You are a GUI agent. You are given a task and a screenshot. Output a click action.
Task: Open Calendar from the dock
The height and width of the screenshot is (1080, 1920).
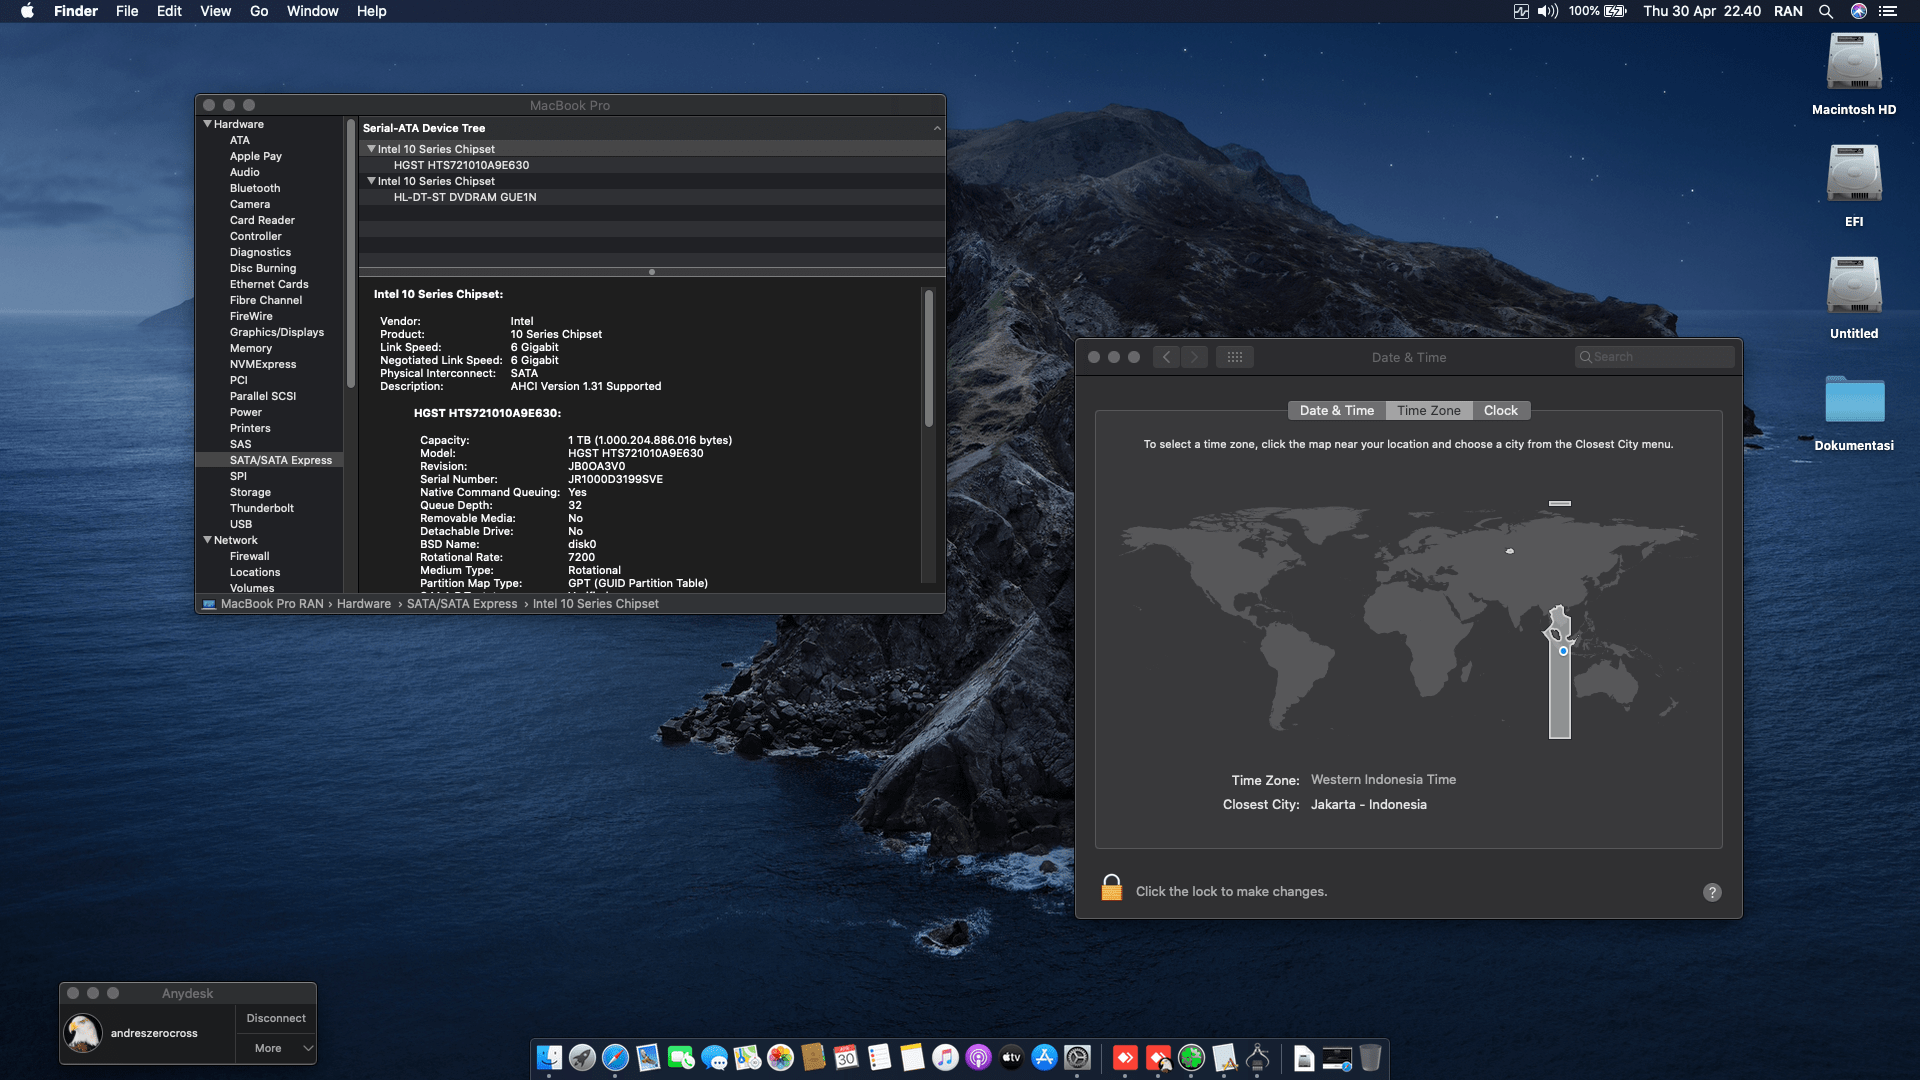pos(846,1057)
